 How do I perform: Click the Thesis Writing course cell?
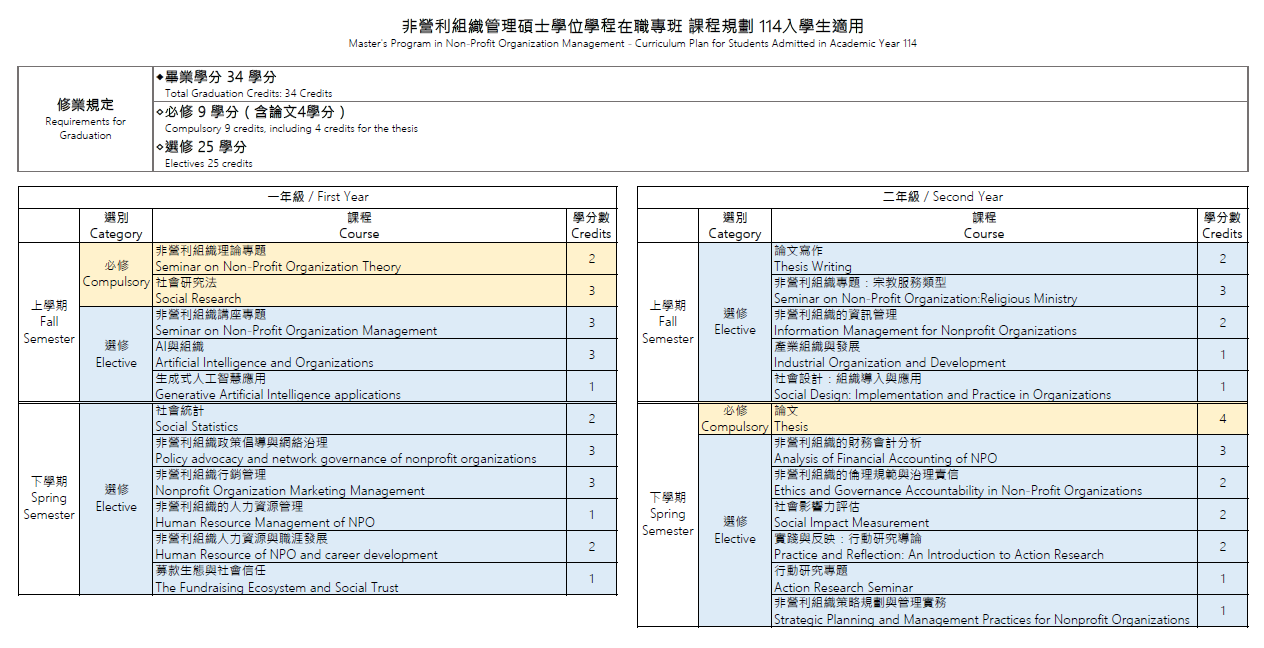[984, 259]
